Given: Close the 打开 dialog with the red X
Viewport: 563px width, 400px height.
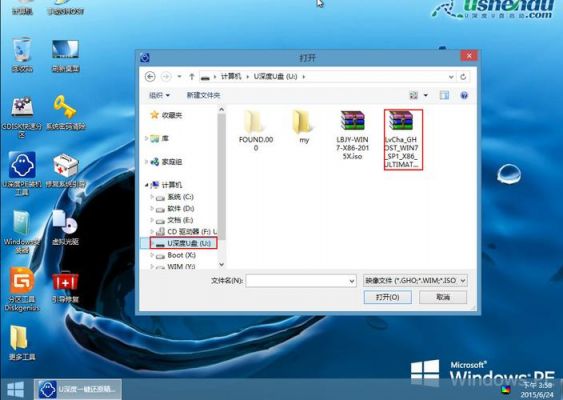Looking at the screenshot, I should (469, 56).
